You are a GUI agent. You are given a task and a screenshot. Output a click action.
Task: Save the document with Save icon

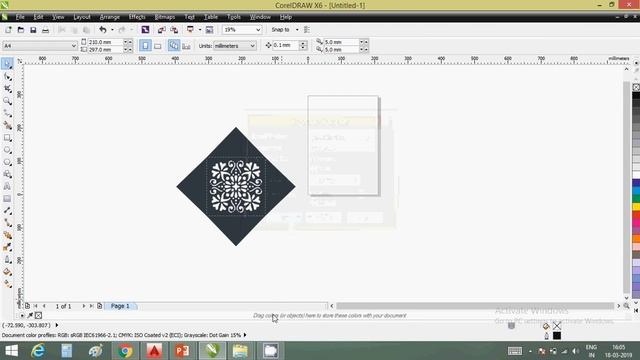[x=33, y=30]
